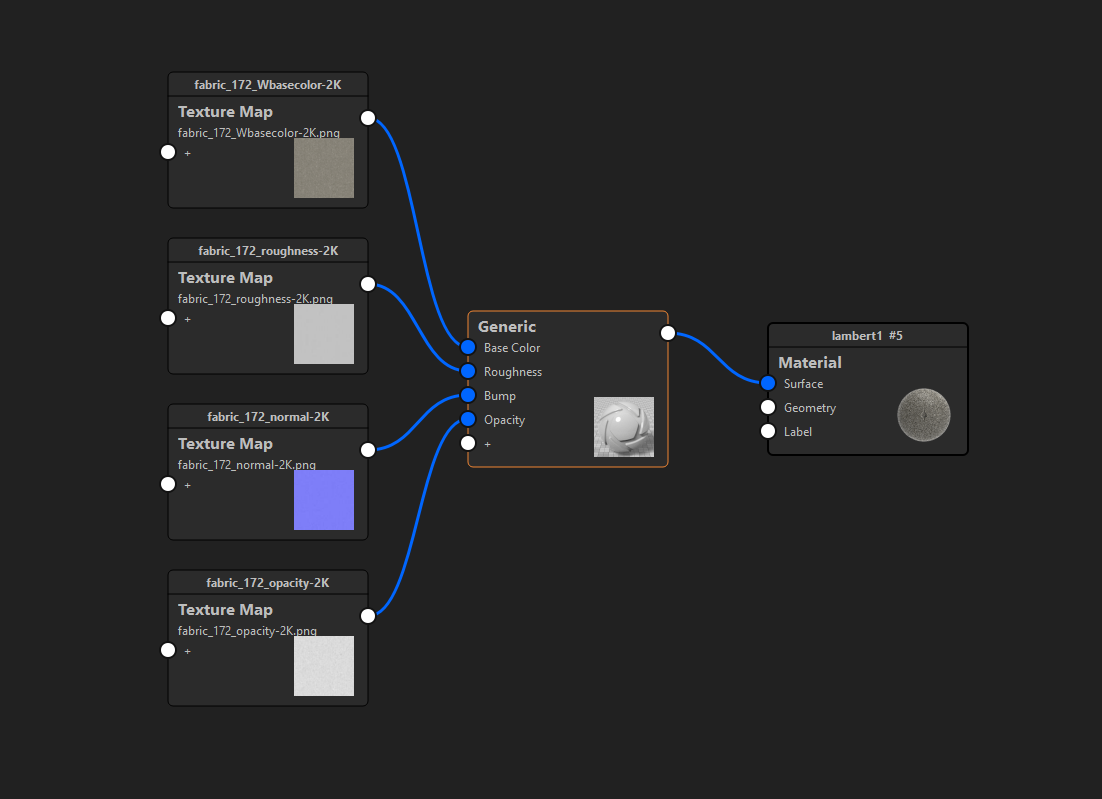Expand plus input on Generic node
The image size is (1102, 799).
point(468,443)
